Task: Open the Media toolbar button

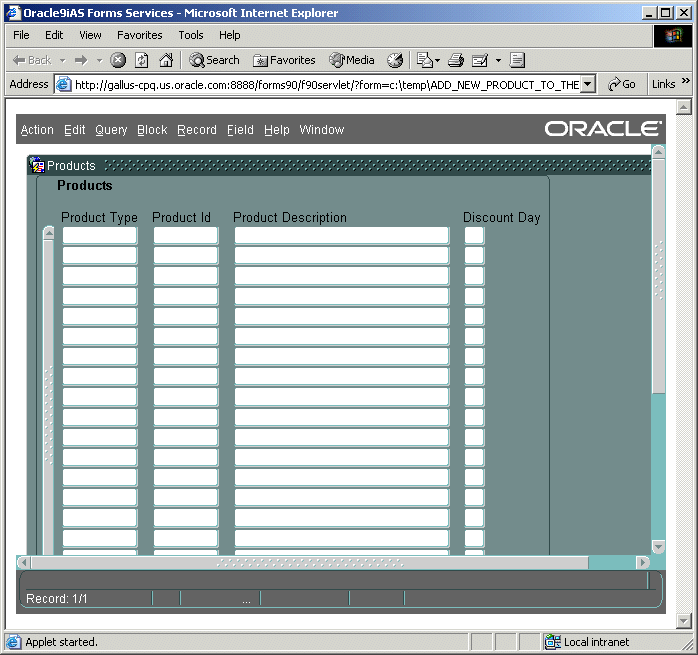Action: [x=352, y=60]
